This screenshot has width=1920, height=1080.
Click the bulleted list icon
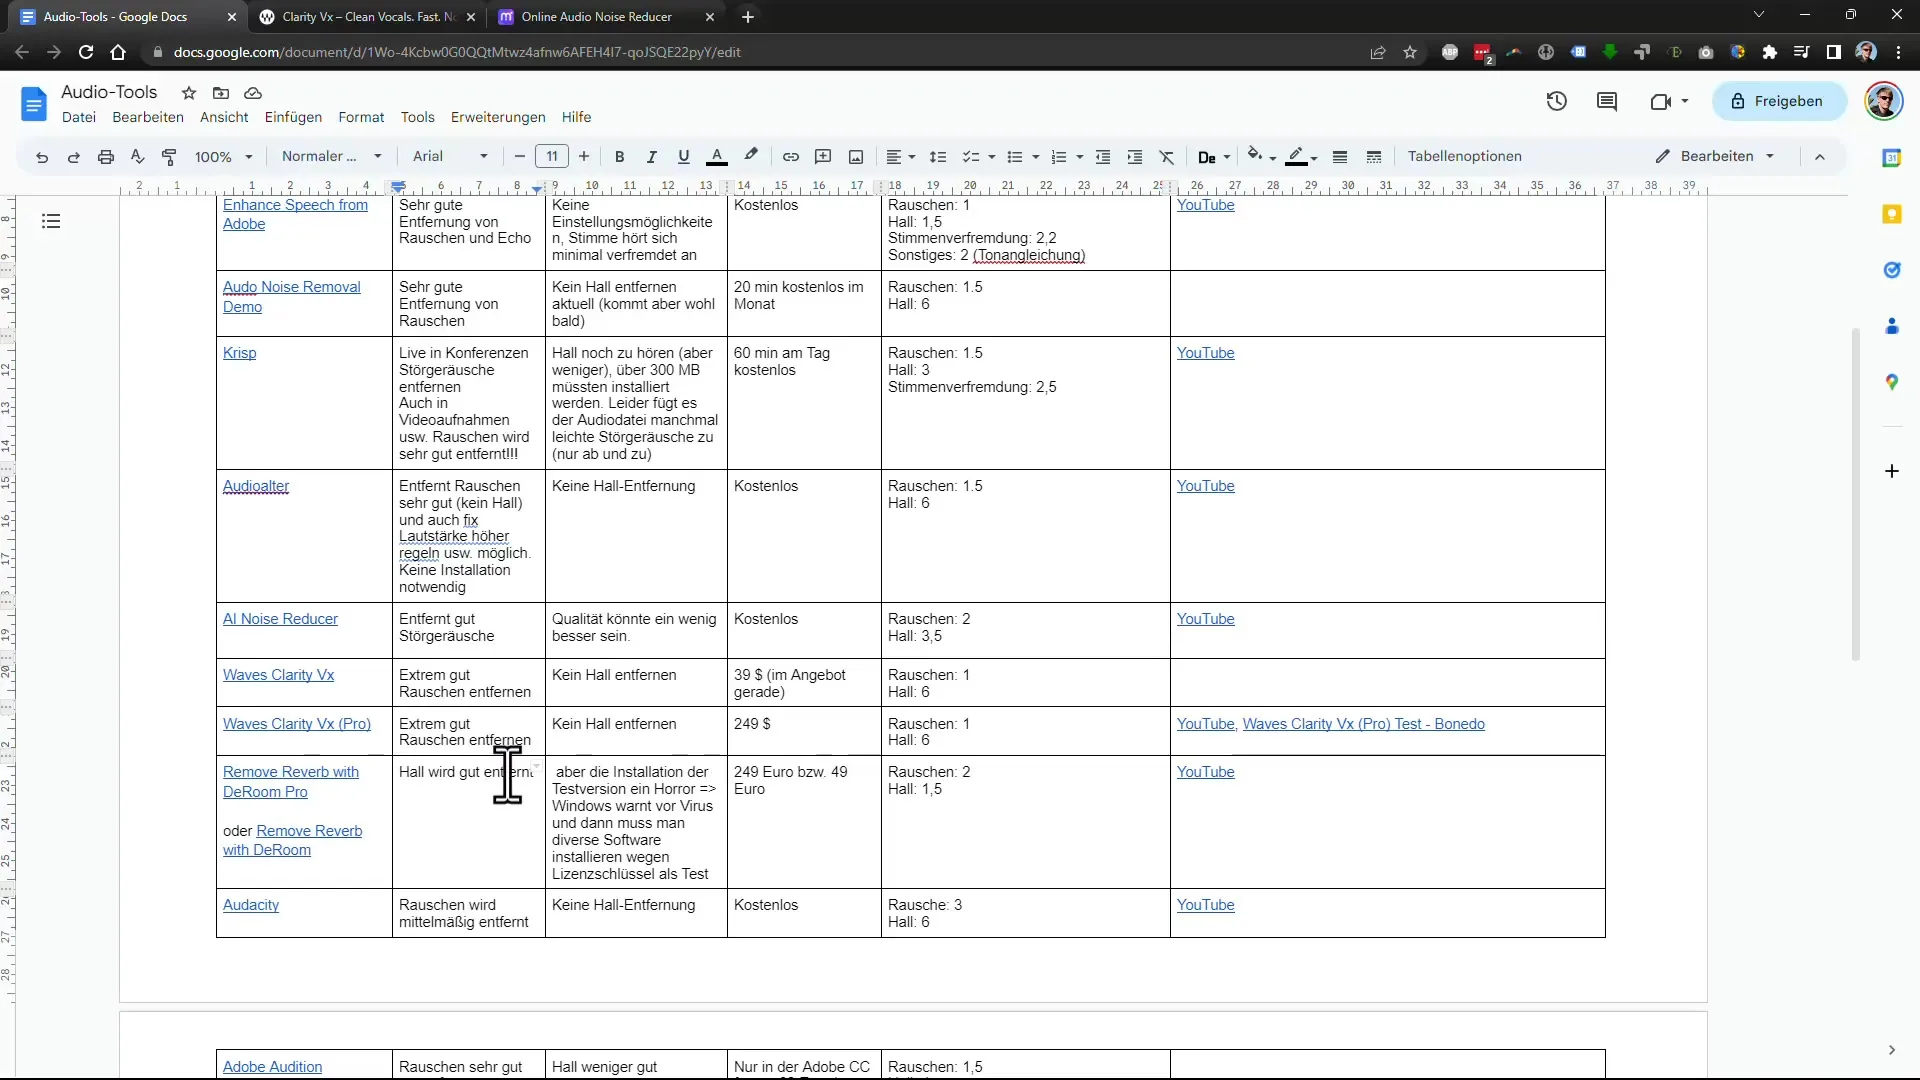1017,156
